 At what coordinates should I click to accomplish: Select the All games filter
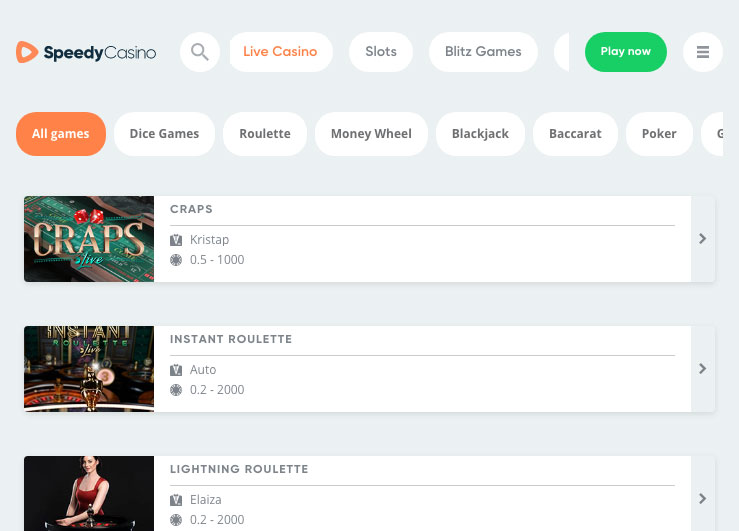[61, 134]
